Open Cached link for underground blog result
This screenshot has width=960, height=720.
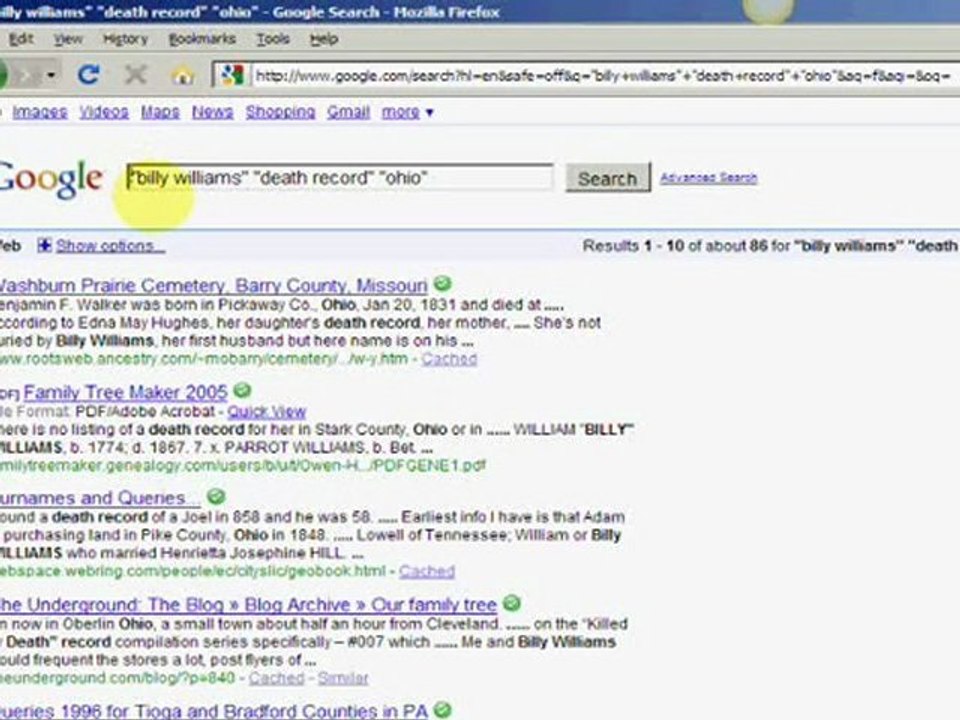(277, 678)
